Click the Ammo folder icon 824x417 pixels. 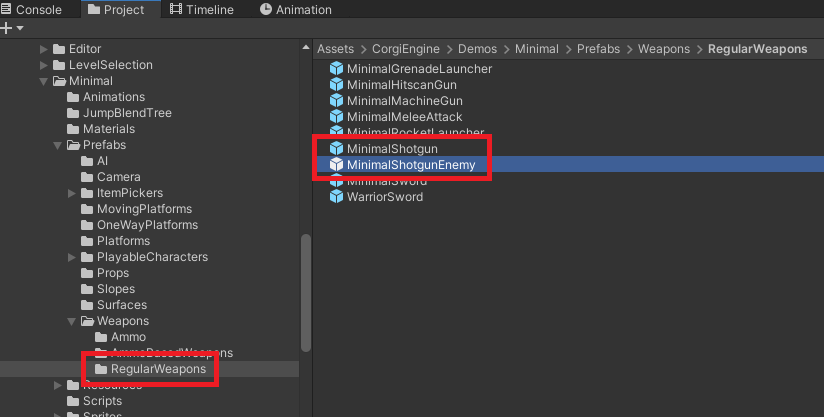click(x=101, y=337)
